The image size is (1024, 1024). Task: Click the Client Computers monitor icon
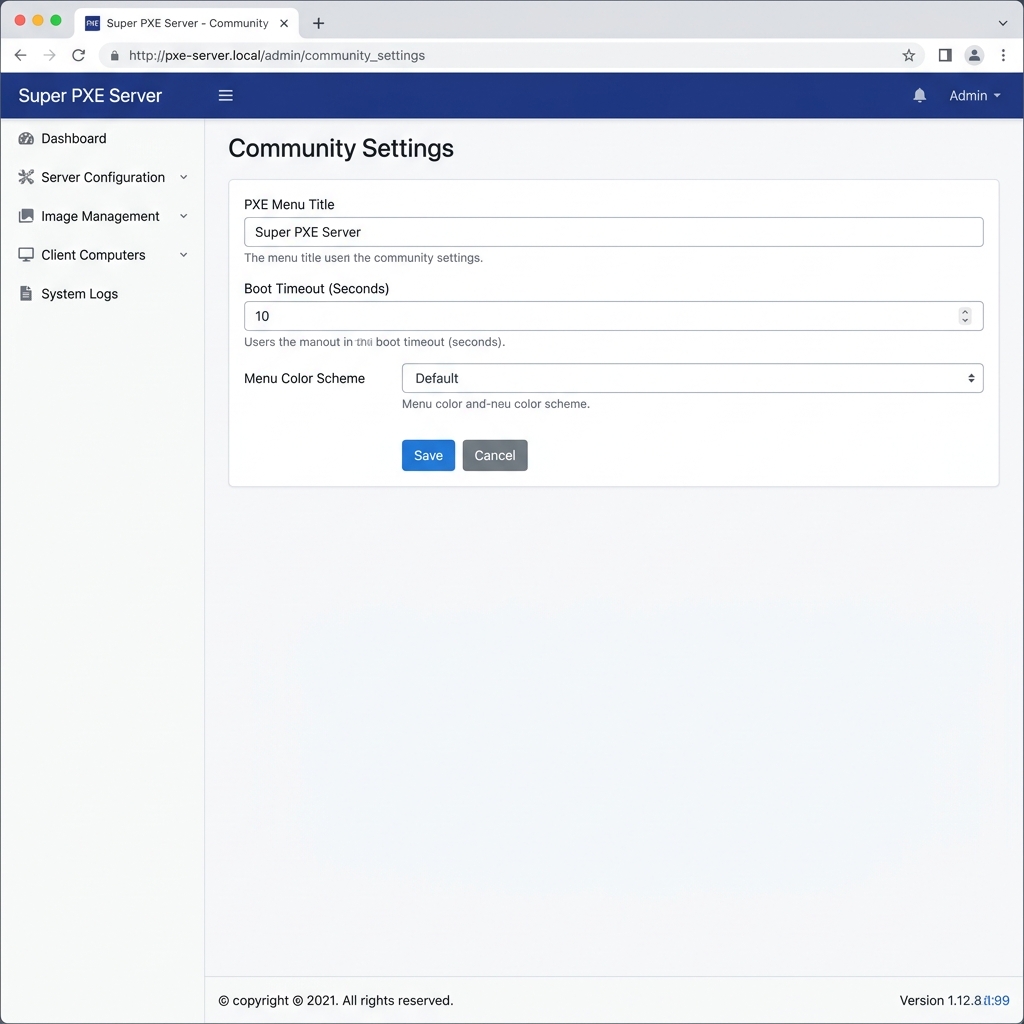pyautogui.click(x=26, y=255)
